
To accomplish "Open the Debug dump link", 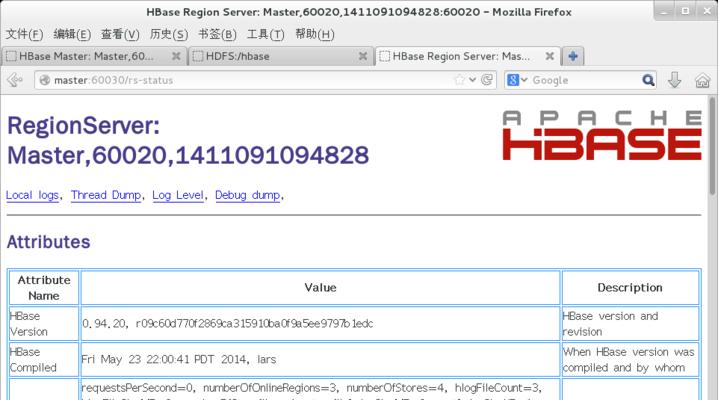I will (x=247, y=195).
